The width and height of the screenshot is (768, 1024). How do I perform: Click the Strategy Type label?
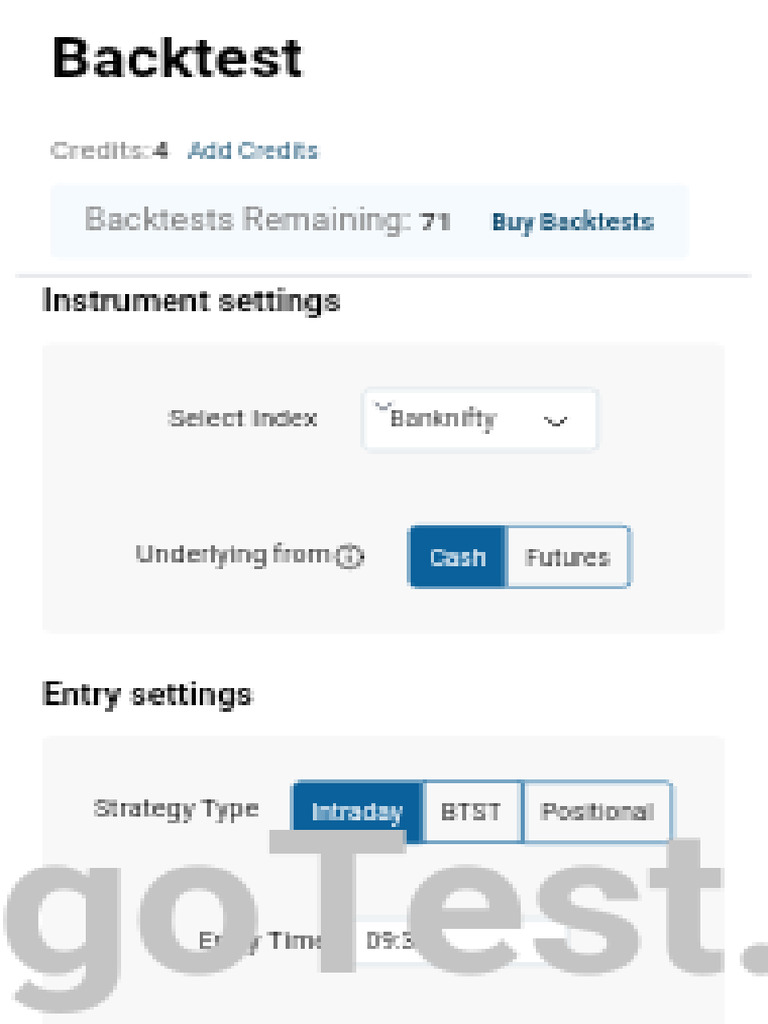click(x=176, y=809)
